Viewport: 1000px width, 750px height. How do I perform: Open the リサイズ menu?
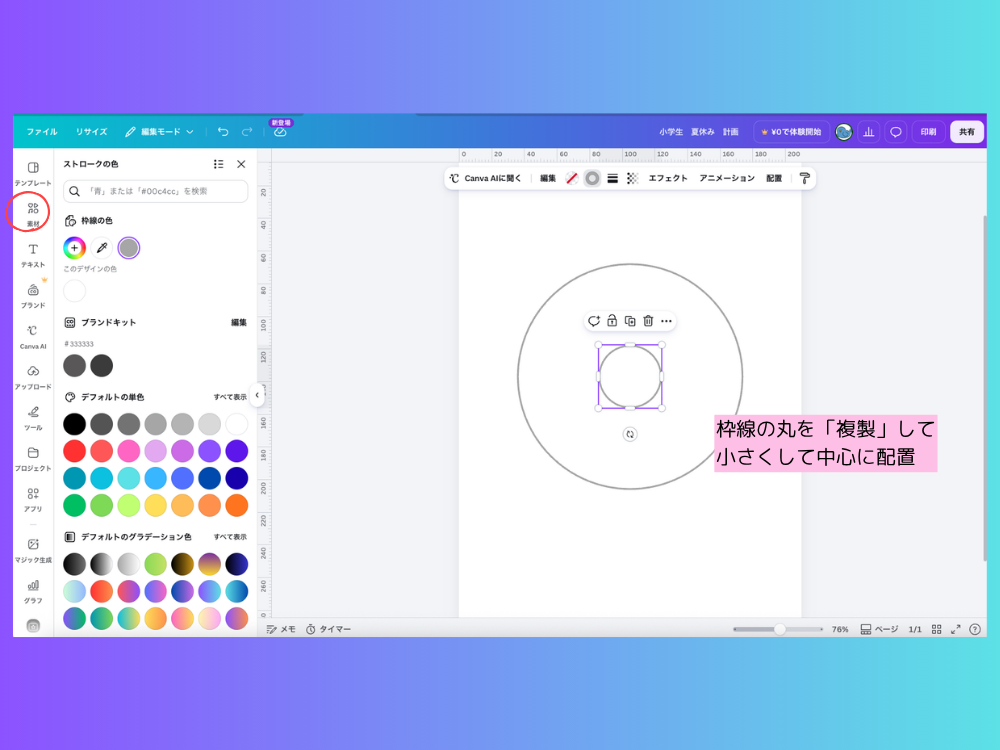pos(91,132)
